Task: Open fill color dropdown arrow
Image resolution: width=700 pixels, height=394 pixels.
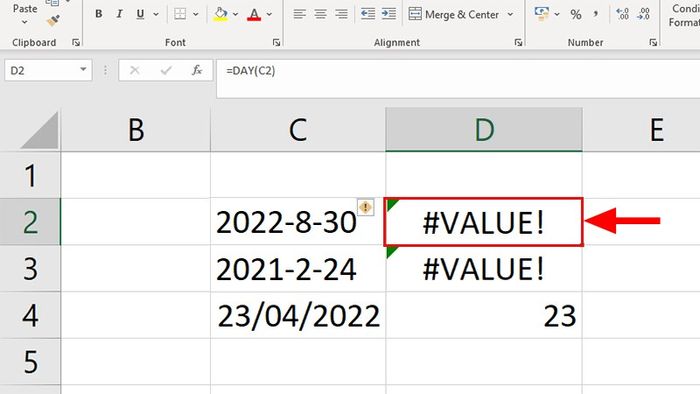Action: pos(235,14)
